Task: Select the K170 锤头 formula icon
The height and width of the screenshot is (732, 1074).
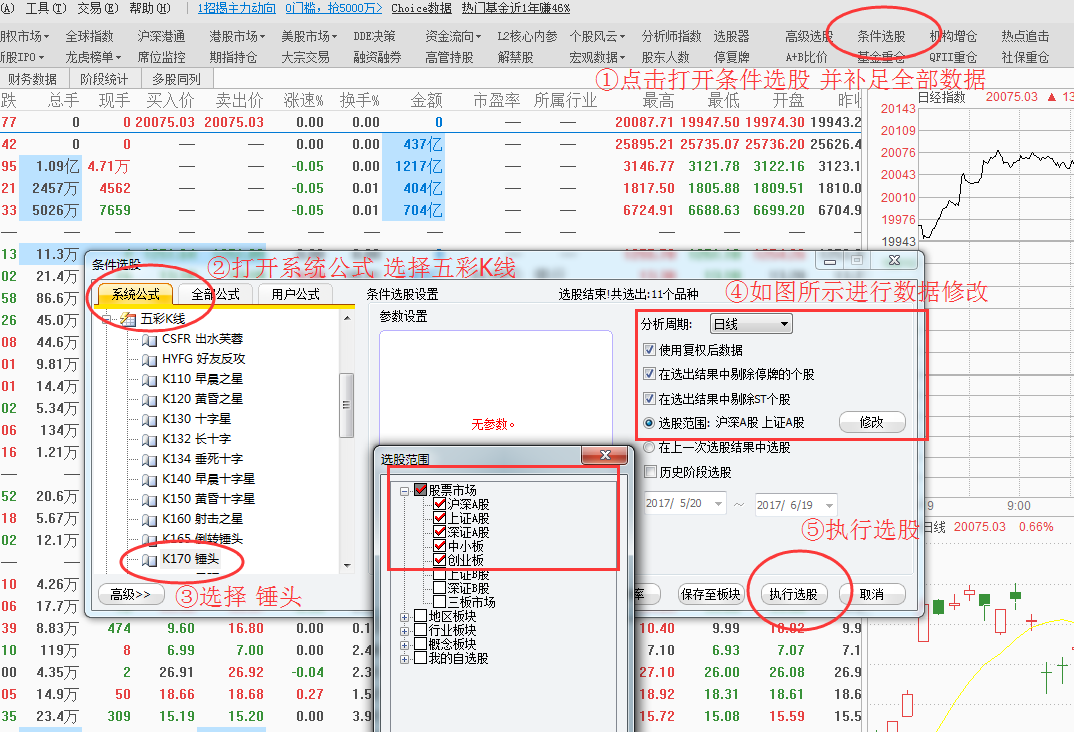Action: [x=149, y=560]
